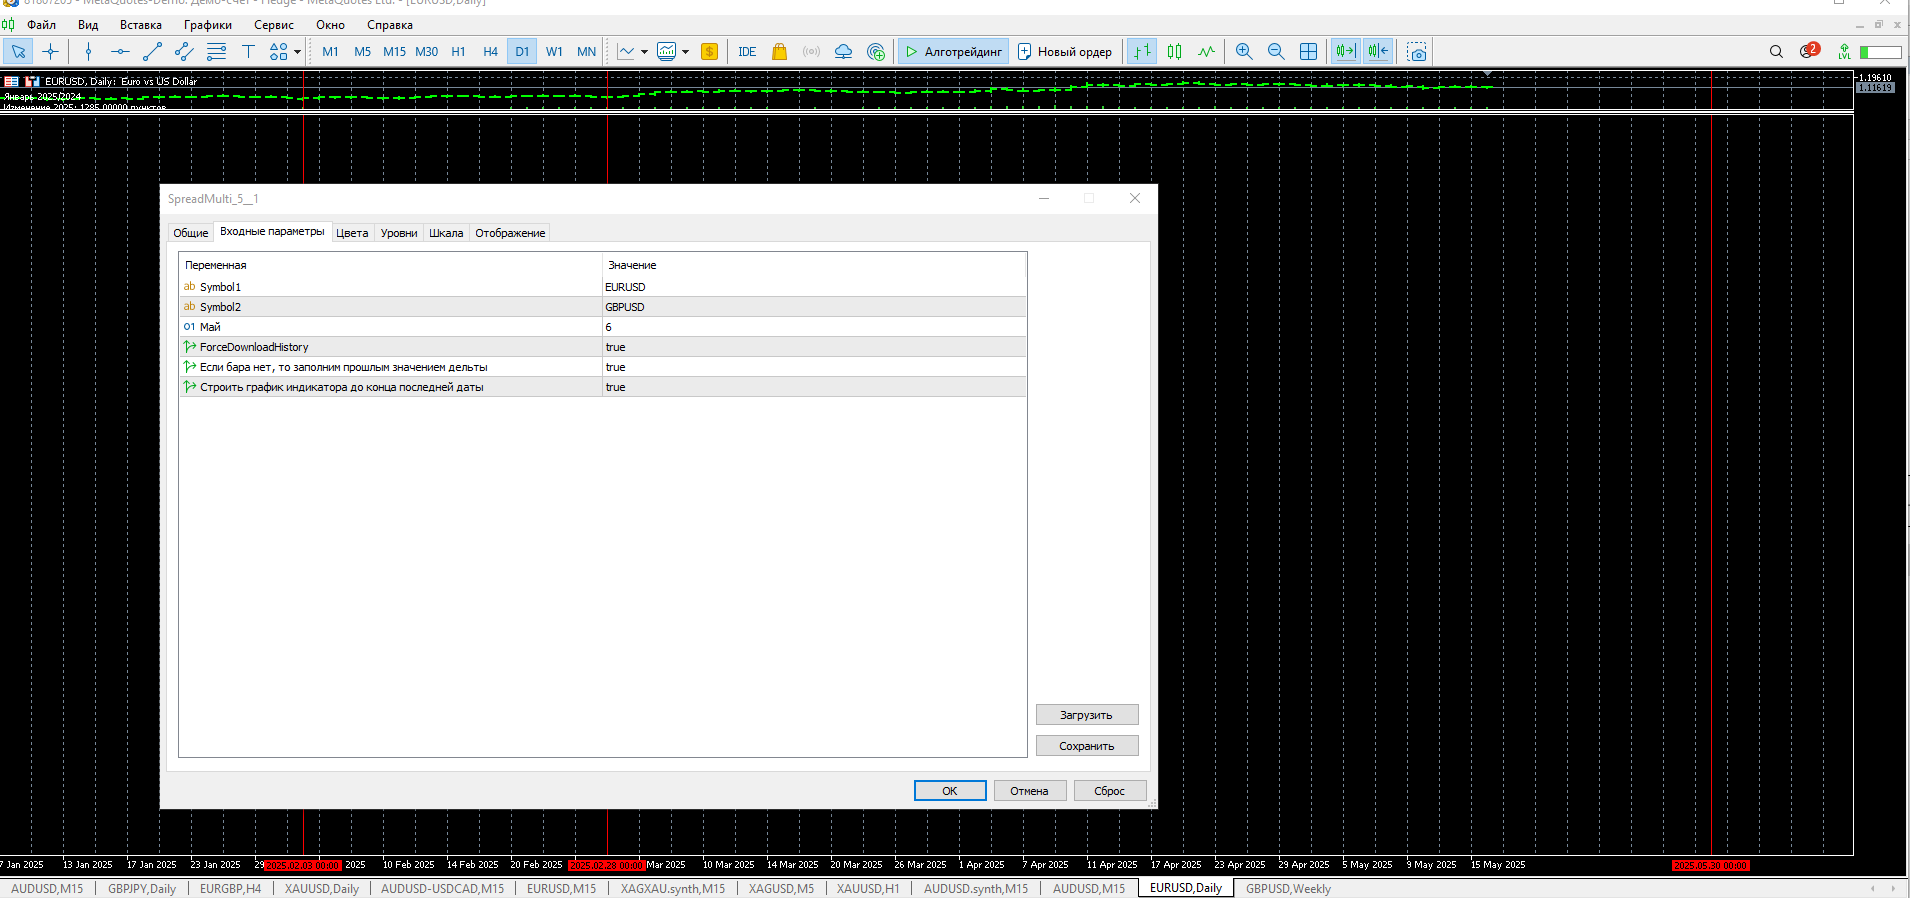1910x898 pixels.
Task: Switch to candlestick chart mode
Action: click(1174, 52)
